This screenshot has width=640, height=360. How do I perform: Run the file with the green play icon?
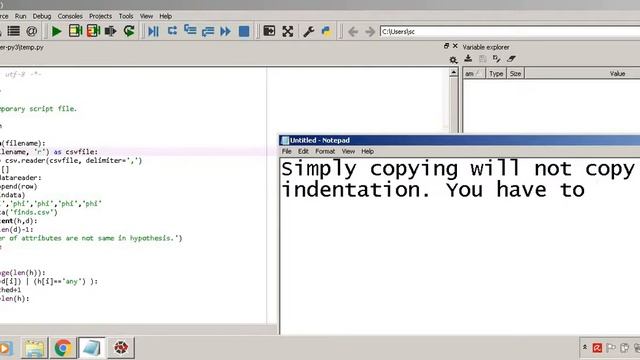tap(56, 31)
